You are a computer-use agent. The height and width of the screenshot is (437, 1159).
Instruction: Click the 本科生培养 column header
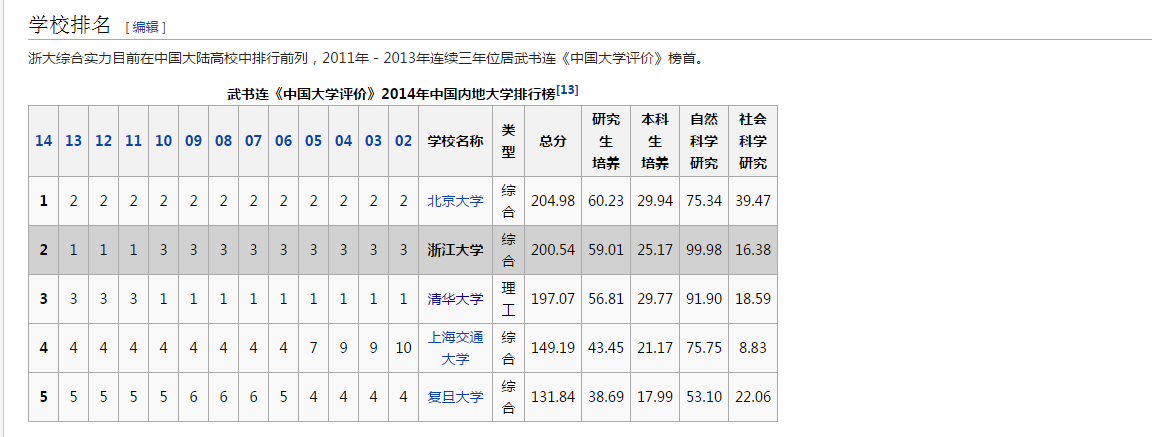(x=655, y=140)
